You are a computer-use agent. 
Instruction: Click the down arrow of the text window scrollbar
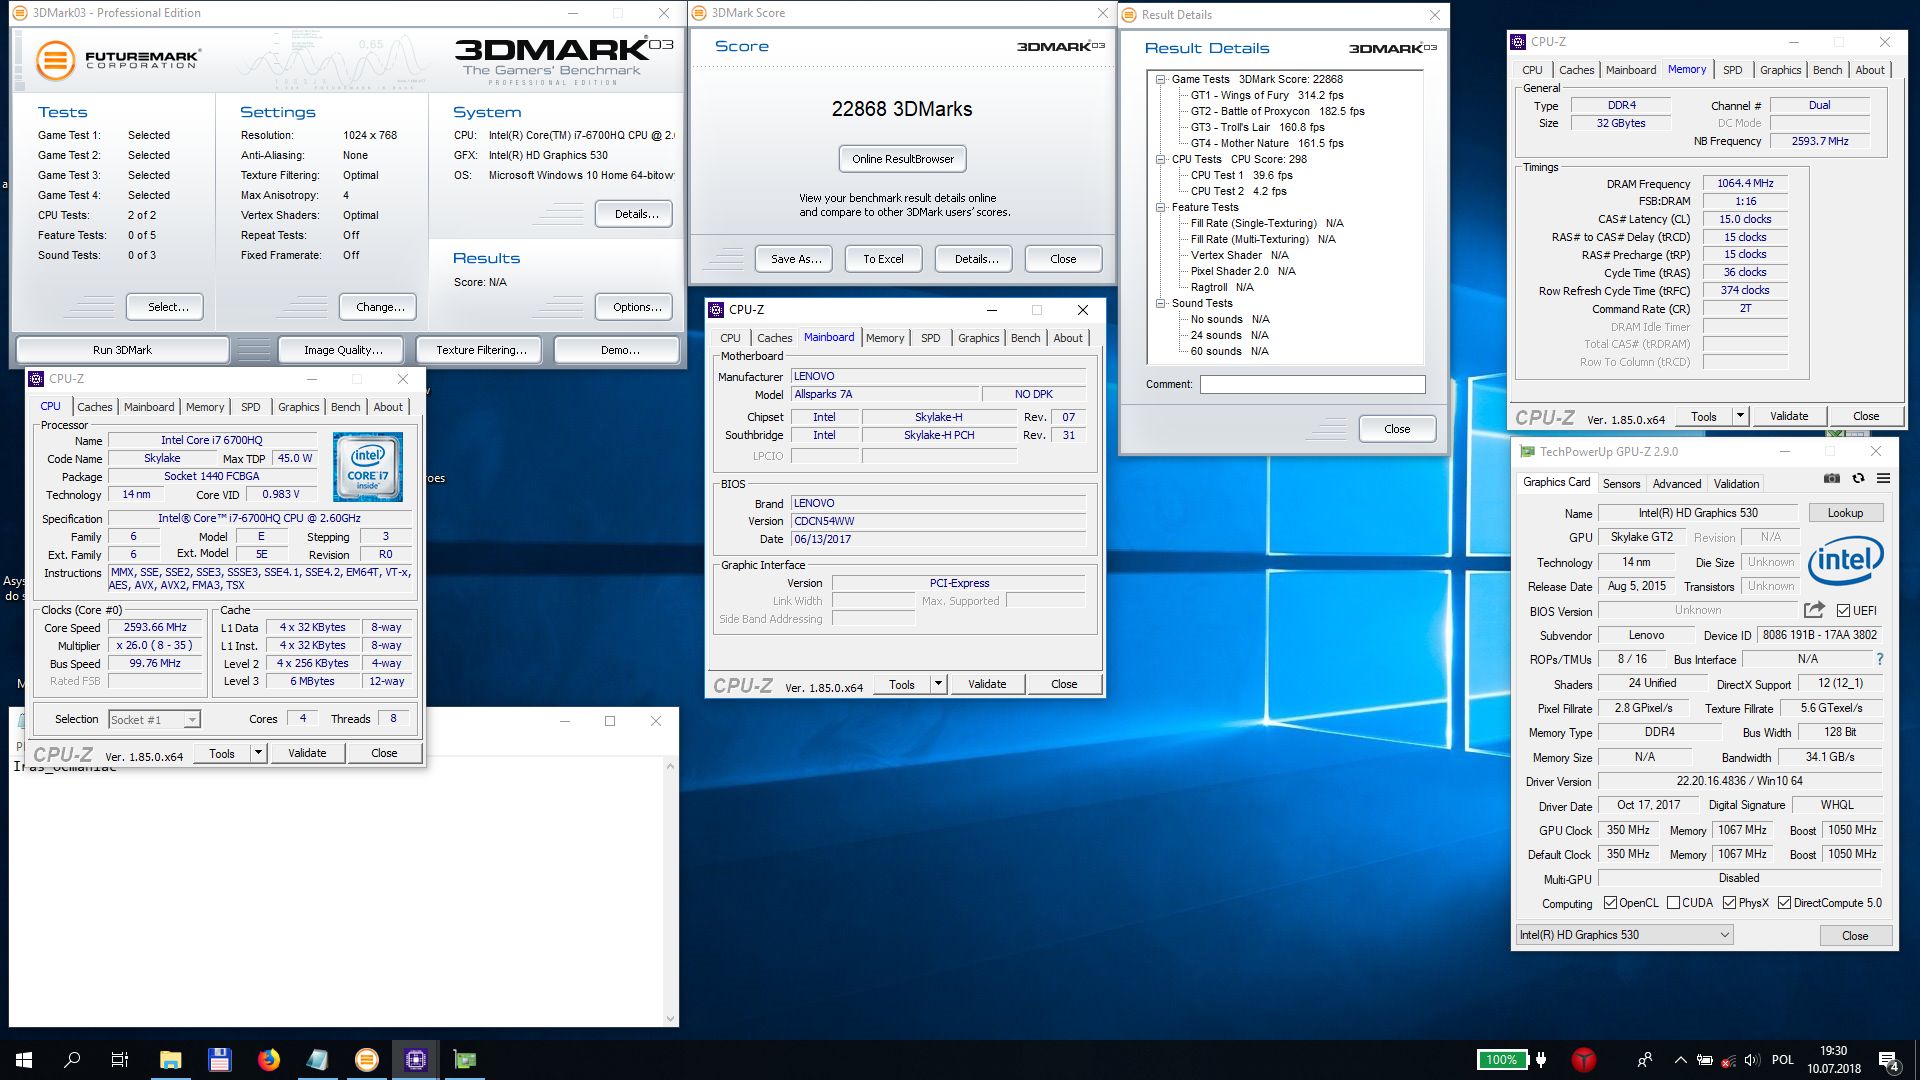tap(670, 1019)
